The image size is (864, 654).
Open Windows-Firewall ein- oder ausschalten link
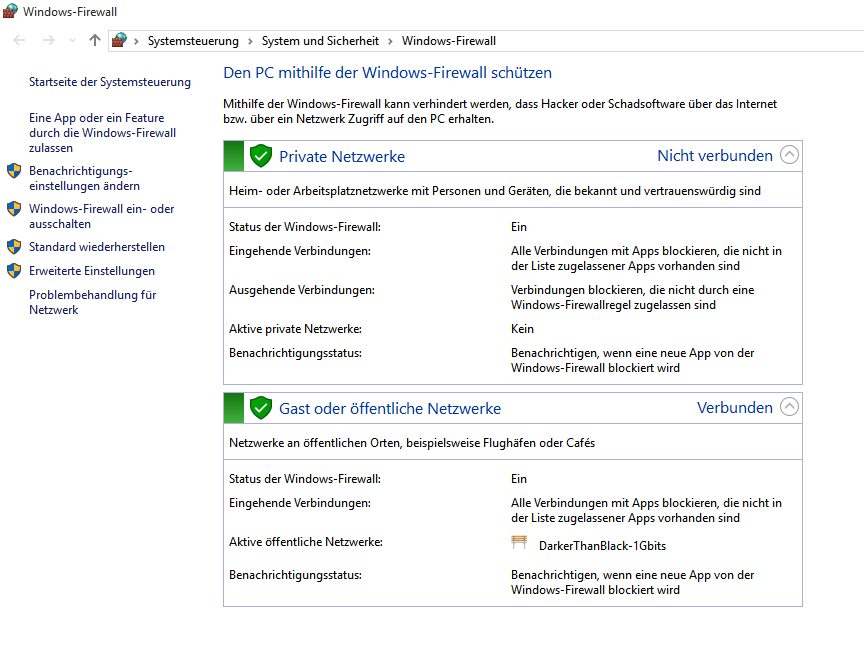click(x=101, y=216)
